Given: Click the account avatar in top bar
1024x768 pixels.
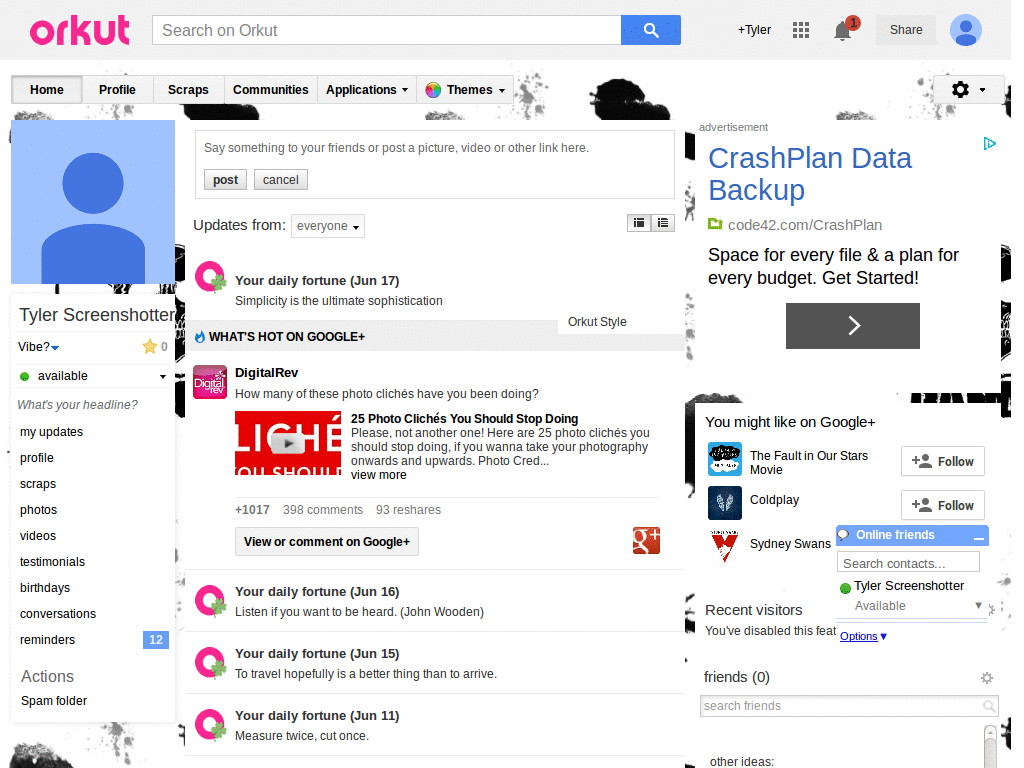Looking at the screenshot, I should pyautogui.click(x=965, y=30).
